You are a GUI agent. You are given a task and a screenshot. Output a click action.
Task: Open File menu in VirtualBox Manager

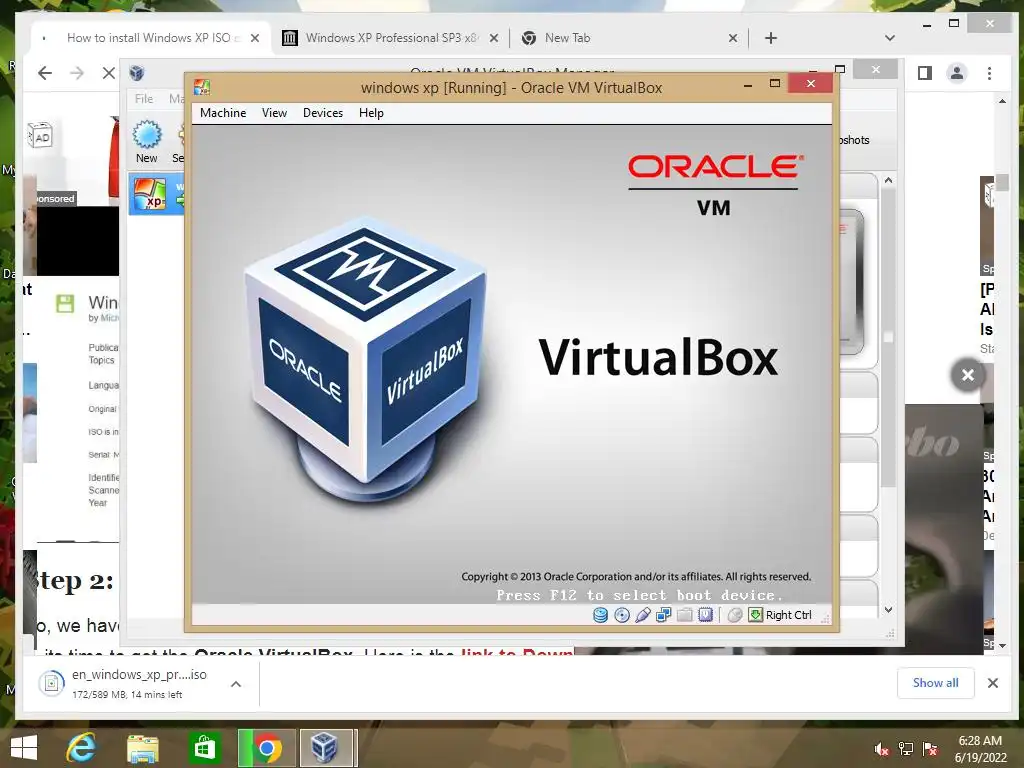point(144,99)
